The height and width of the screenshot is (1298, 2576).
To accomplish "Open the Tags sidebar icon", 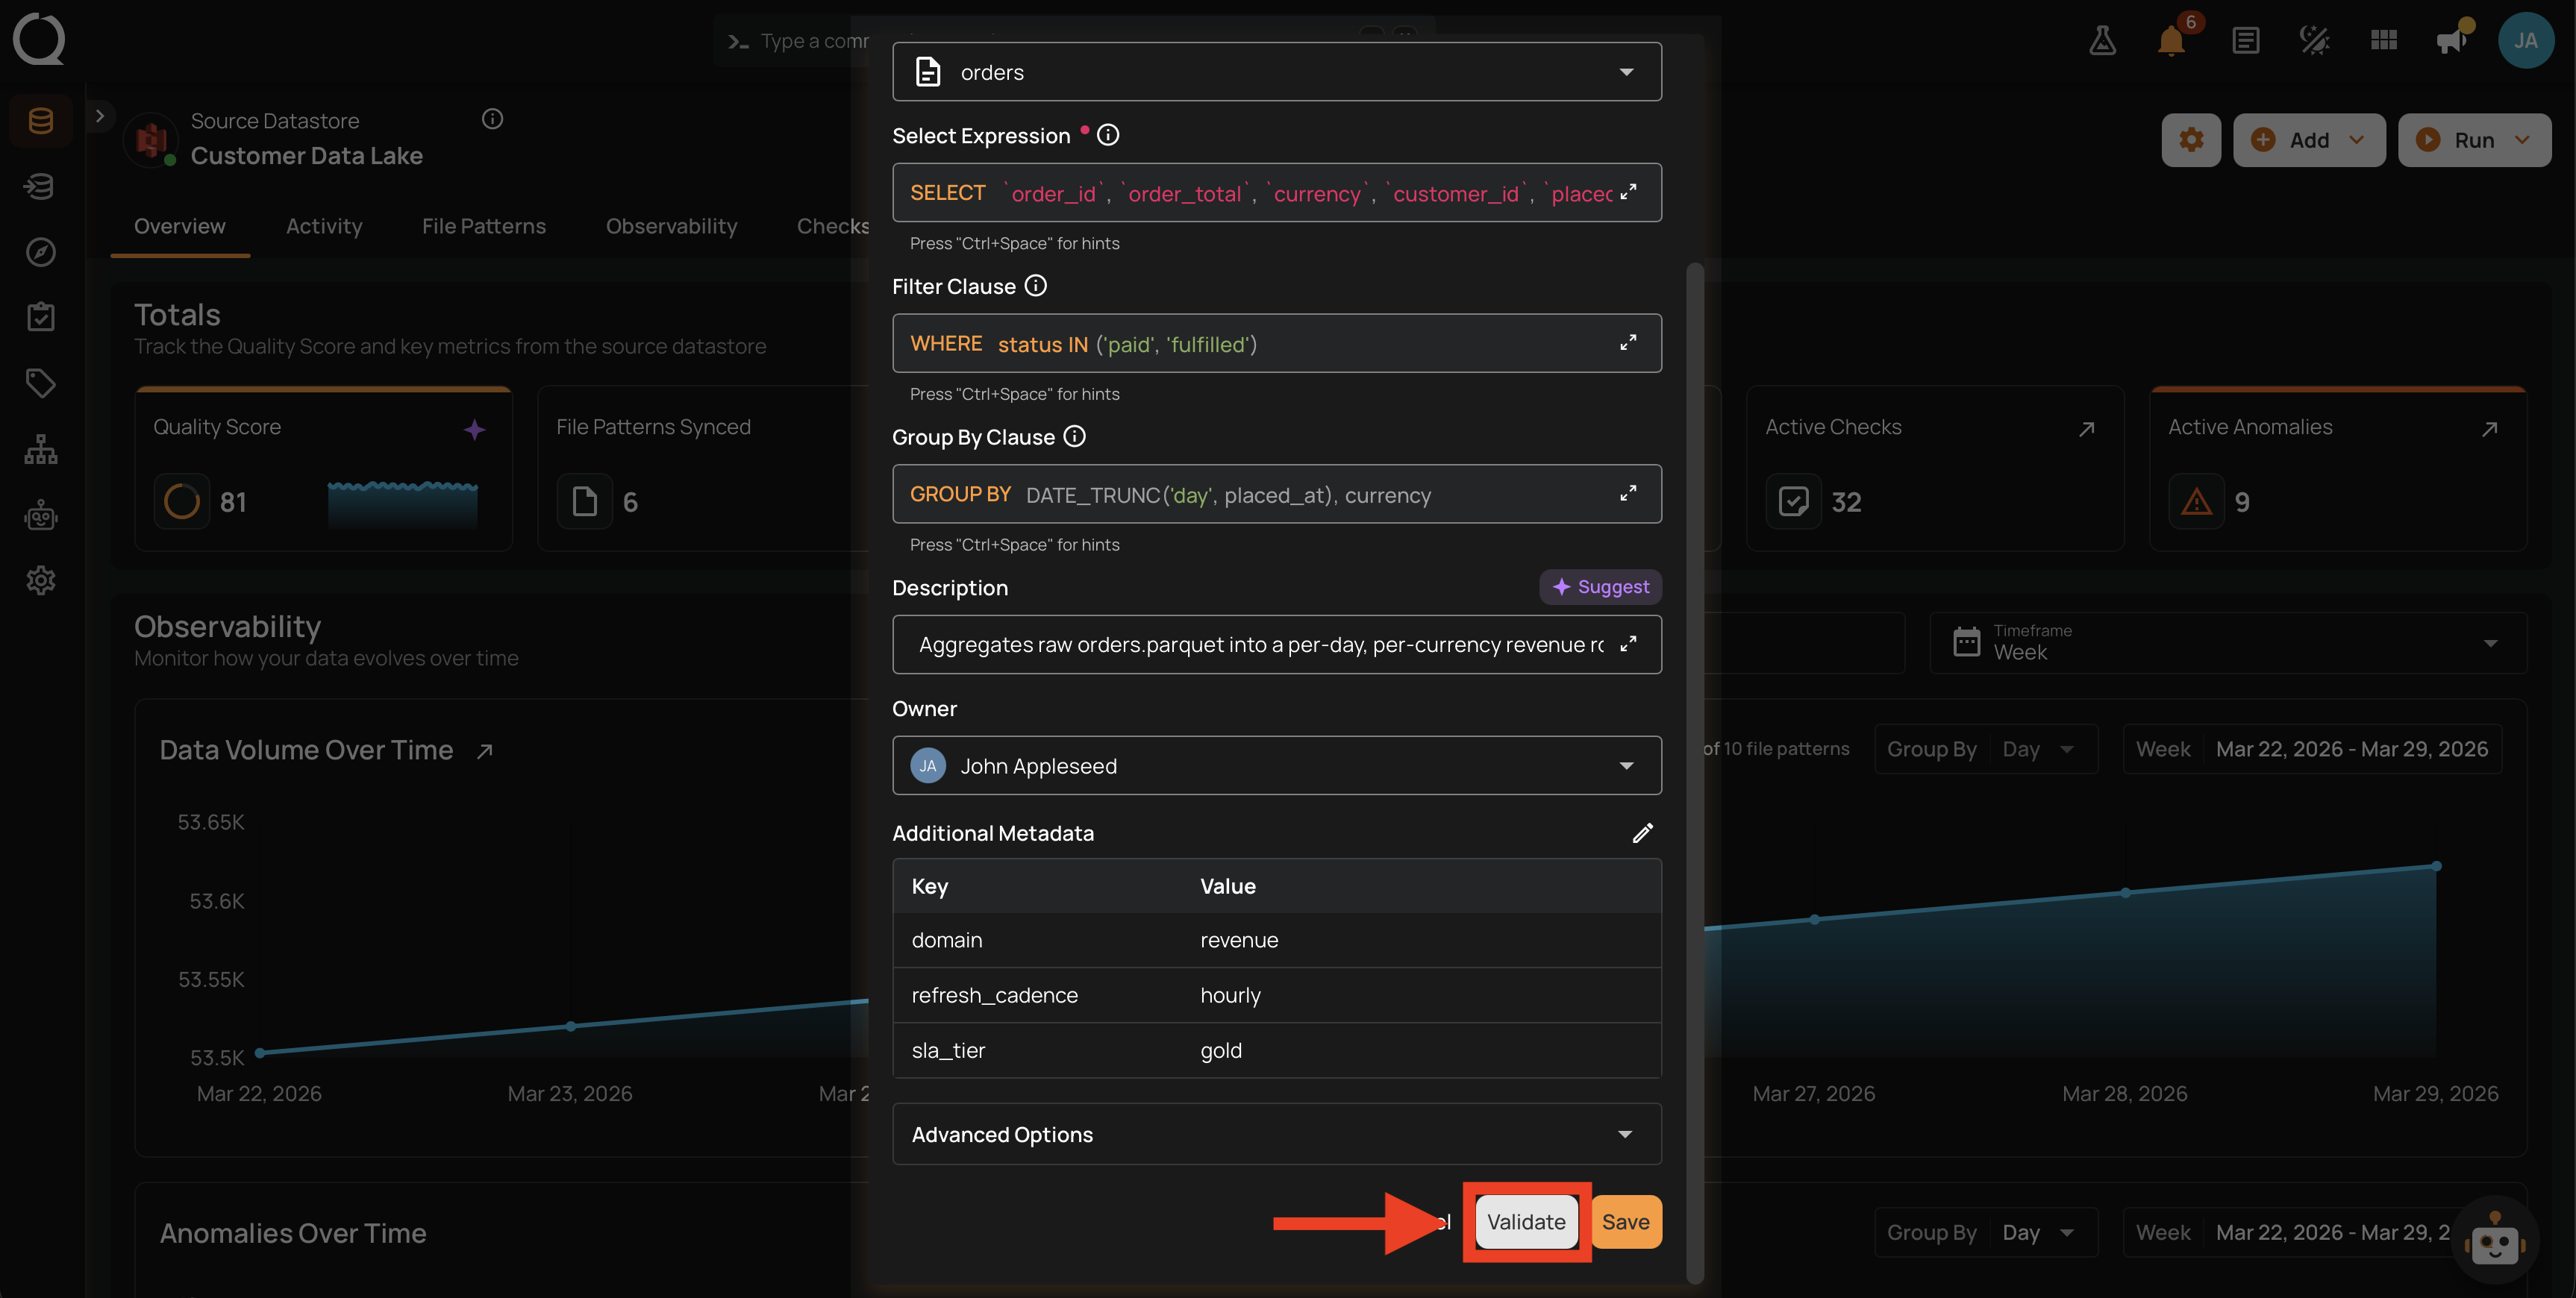I will (41, 383).
